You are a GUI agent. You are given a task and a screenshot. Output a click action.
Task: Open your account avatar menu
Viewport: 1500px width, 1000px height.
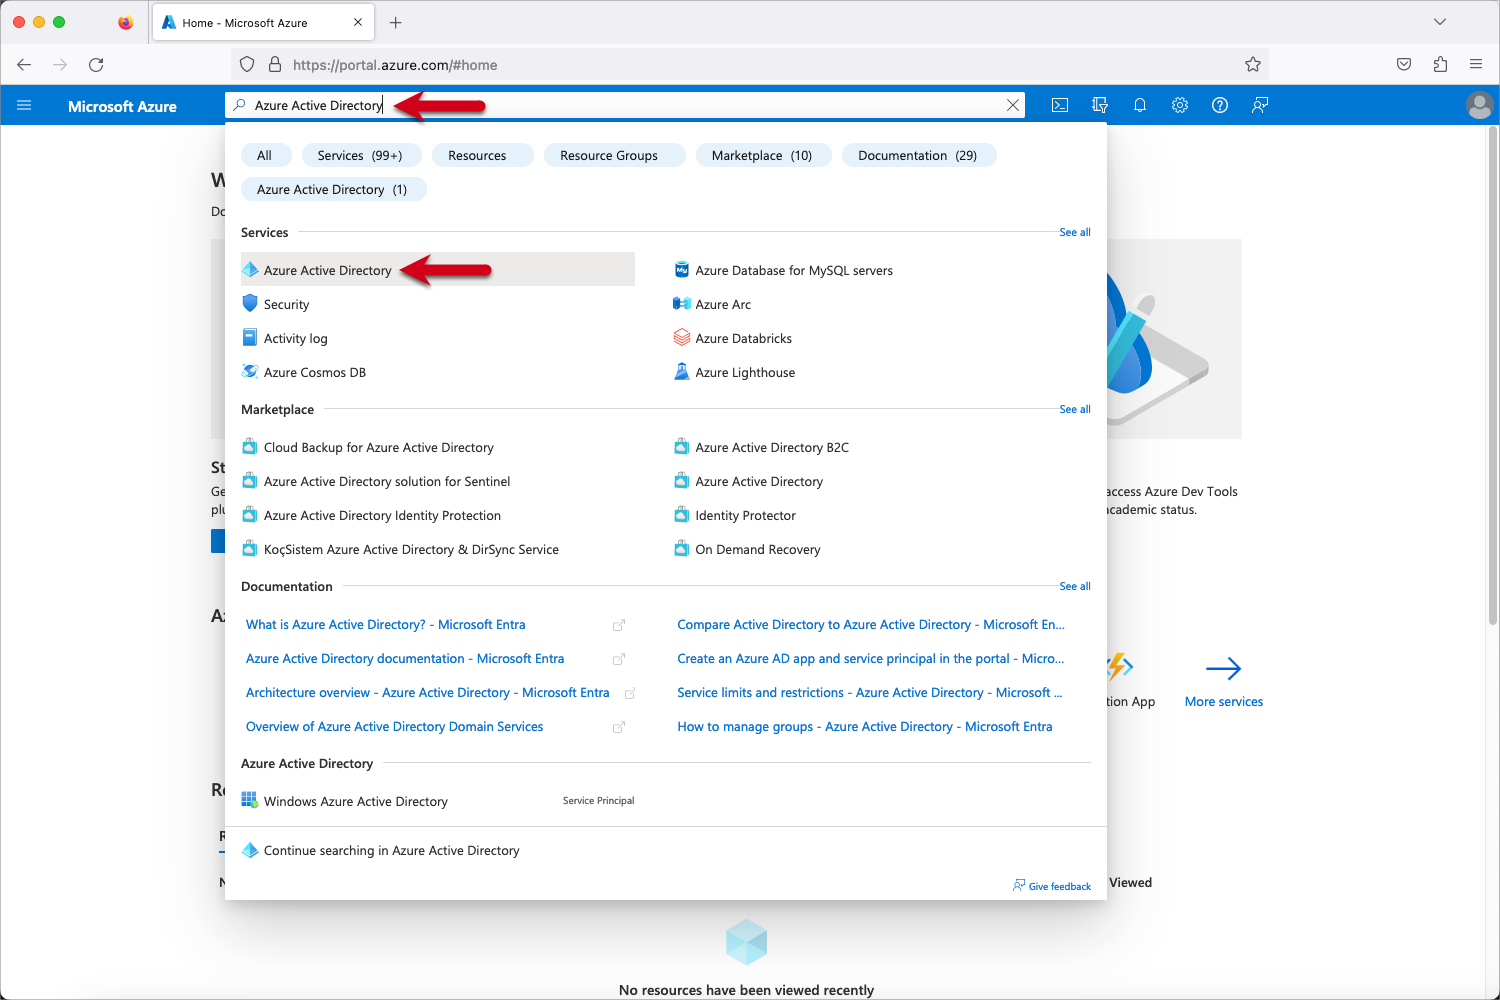tap(1480, 105)
